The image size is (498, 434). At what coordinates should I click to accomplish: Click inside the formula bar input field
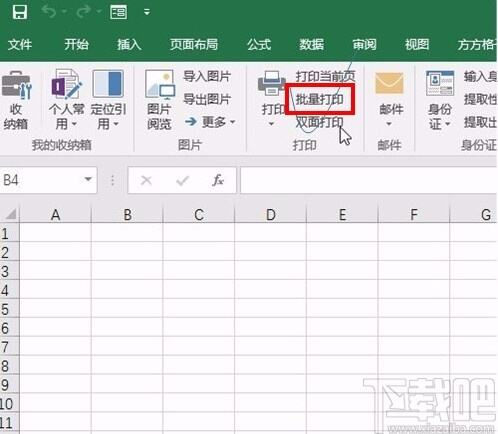(368, 180)
